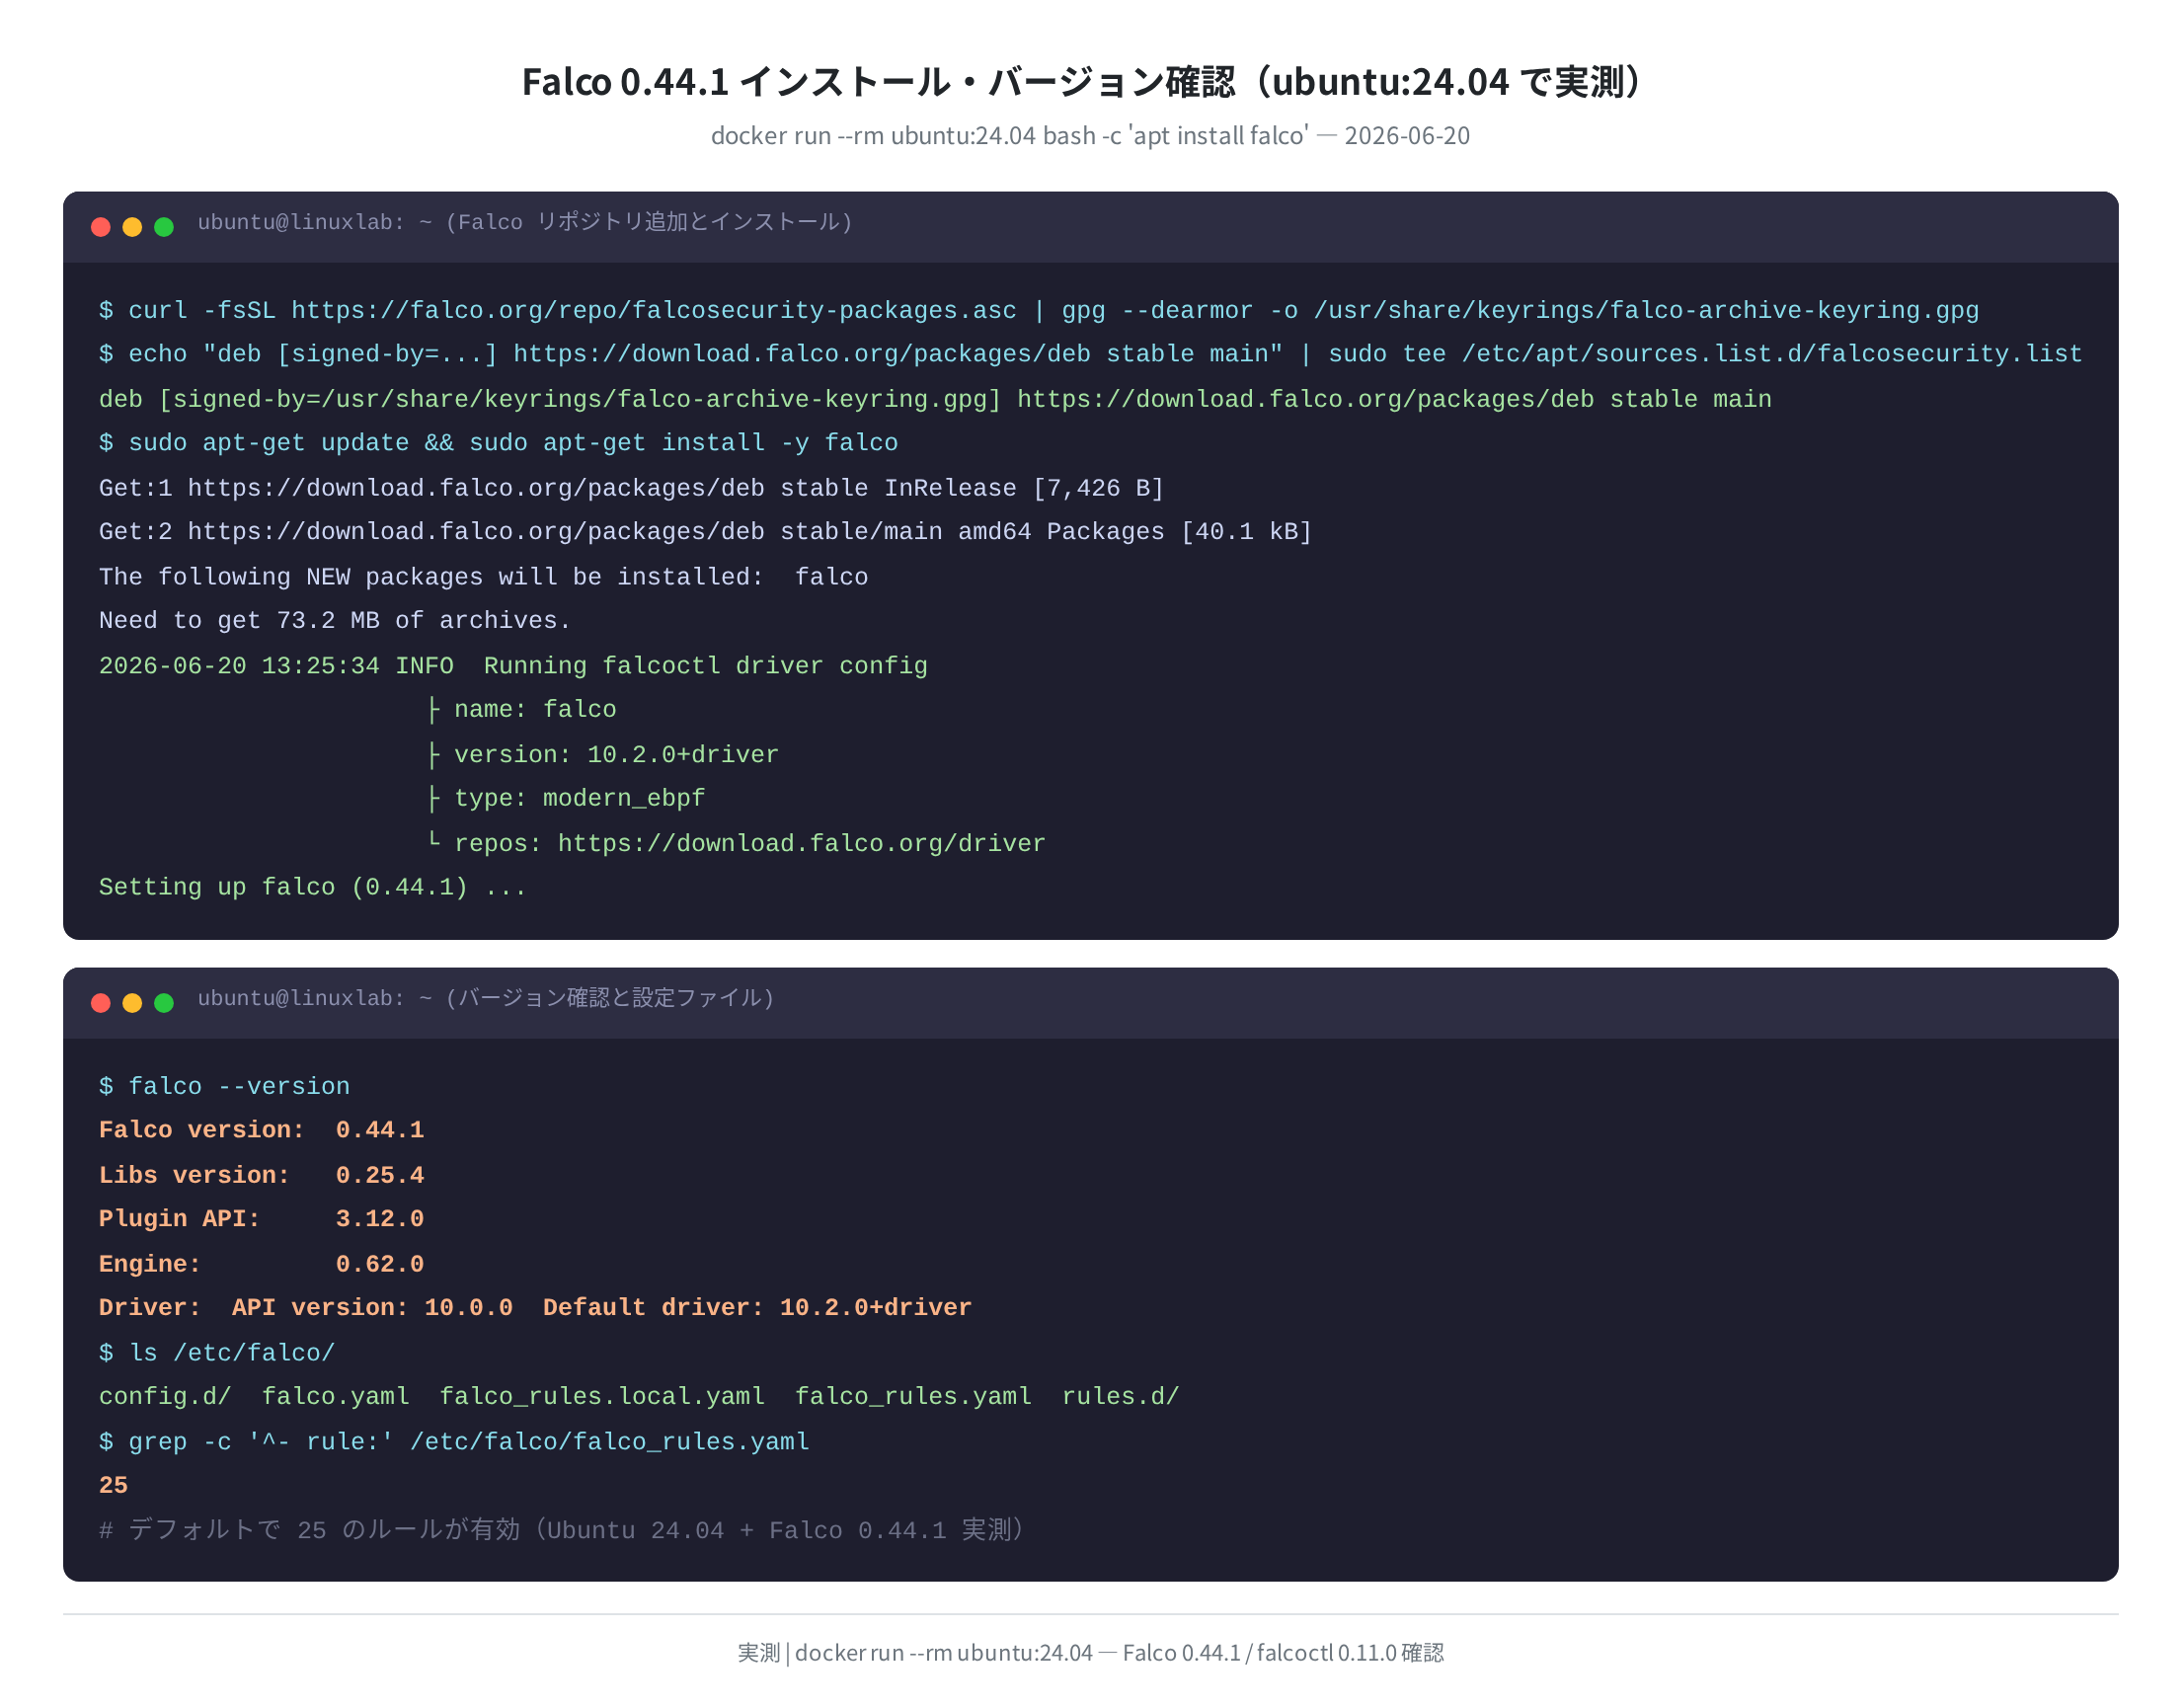Click the 'type: modern_ebpf' tree line

[x=565, y=799]
